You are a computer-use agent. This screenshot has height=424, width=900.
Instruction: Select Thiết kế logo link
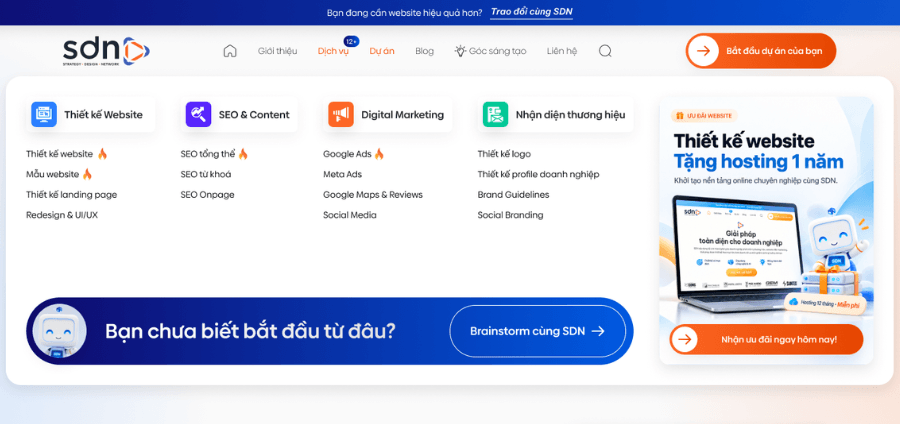[x=504, y=154]
